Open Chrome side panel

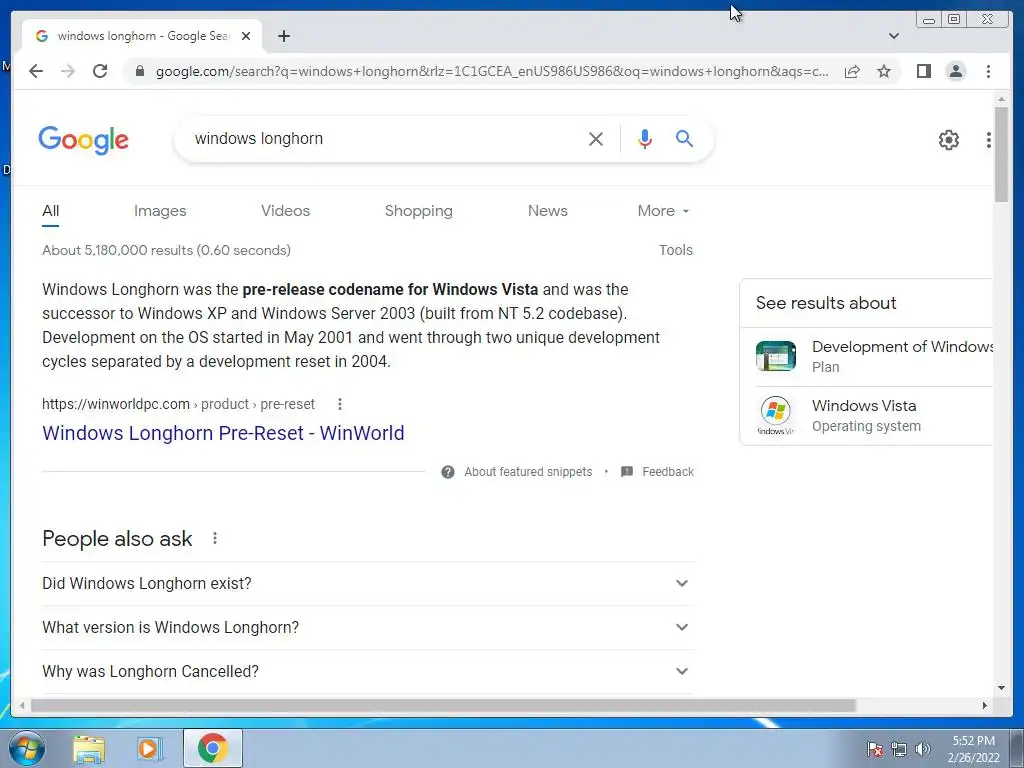923,71
